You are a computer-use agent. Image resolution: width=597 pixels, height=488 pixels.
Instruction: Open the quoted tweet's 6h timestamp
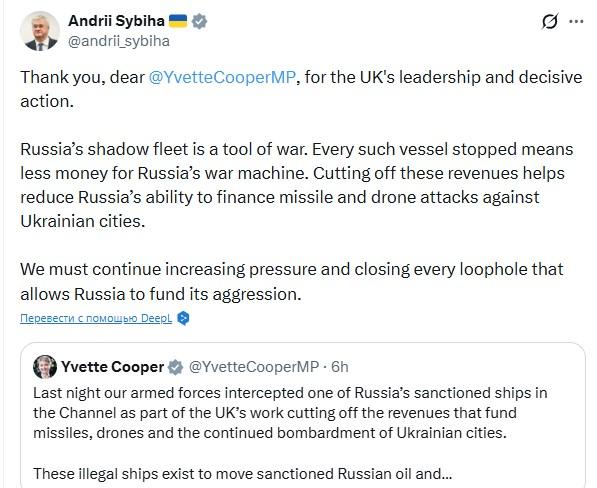click(340, 367)
